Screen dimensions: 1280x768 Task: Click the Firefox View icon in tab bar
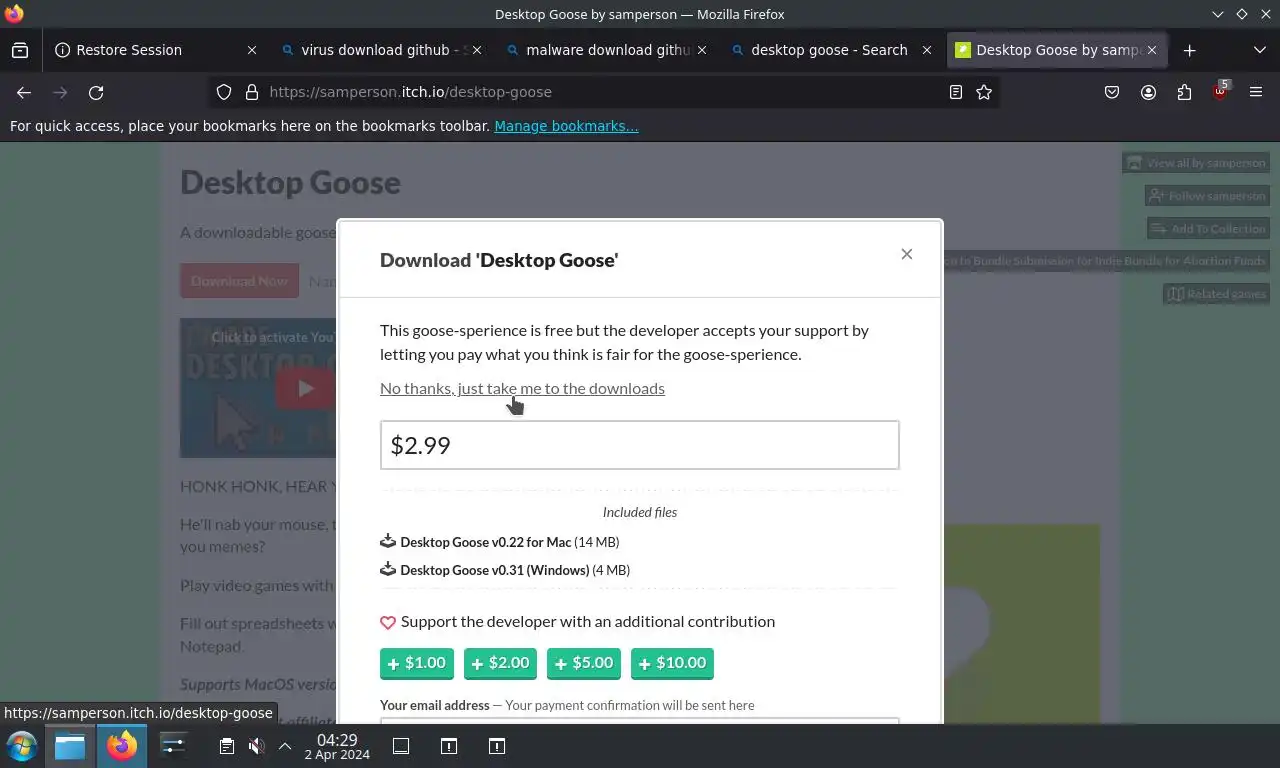tap(20, 50)
